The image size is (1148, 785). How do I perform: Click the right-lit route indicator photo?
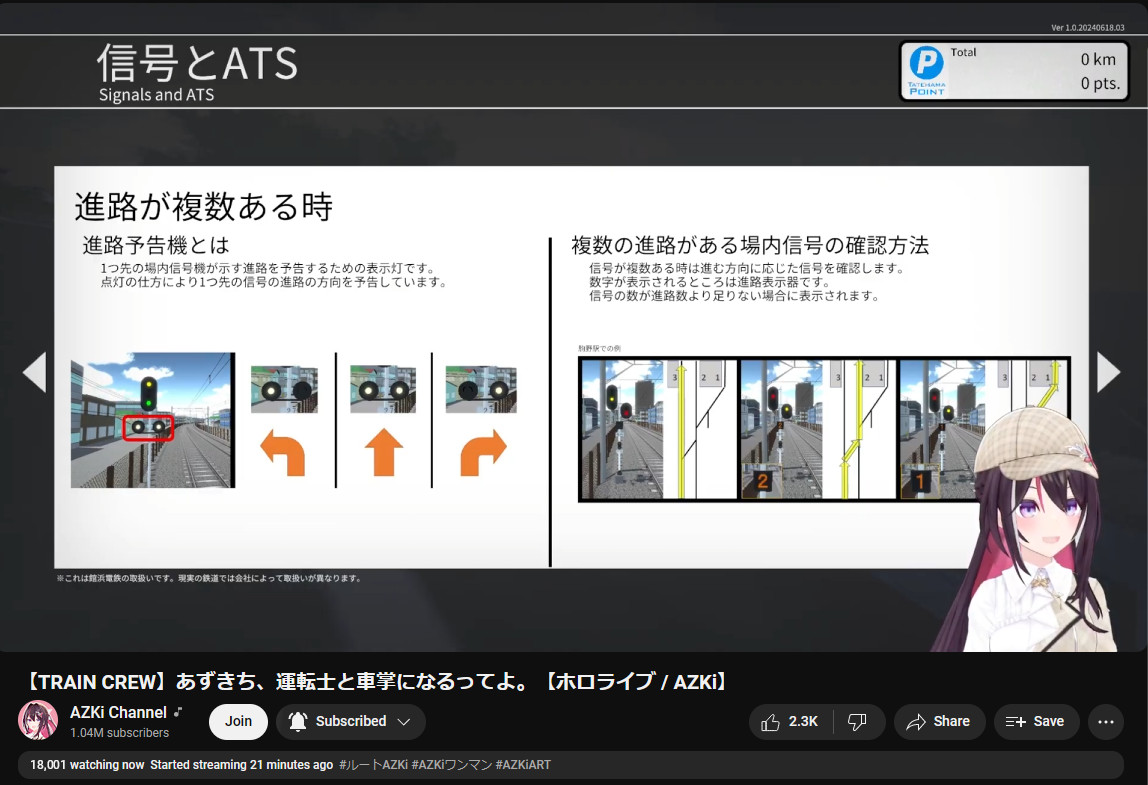click(x=481, y=390)
